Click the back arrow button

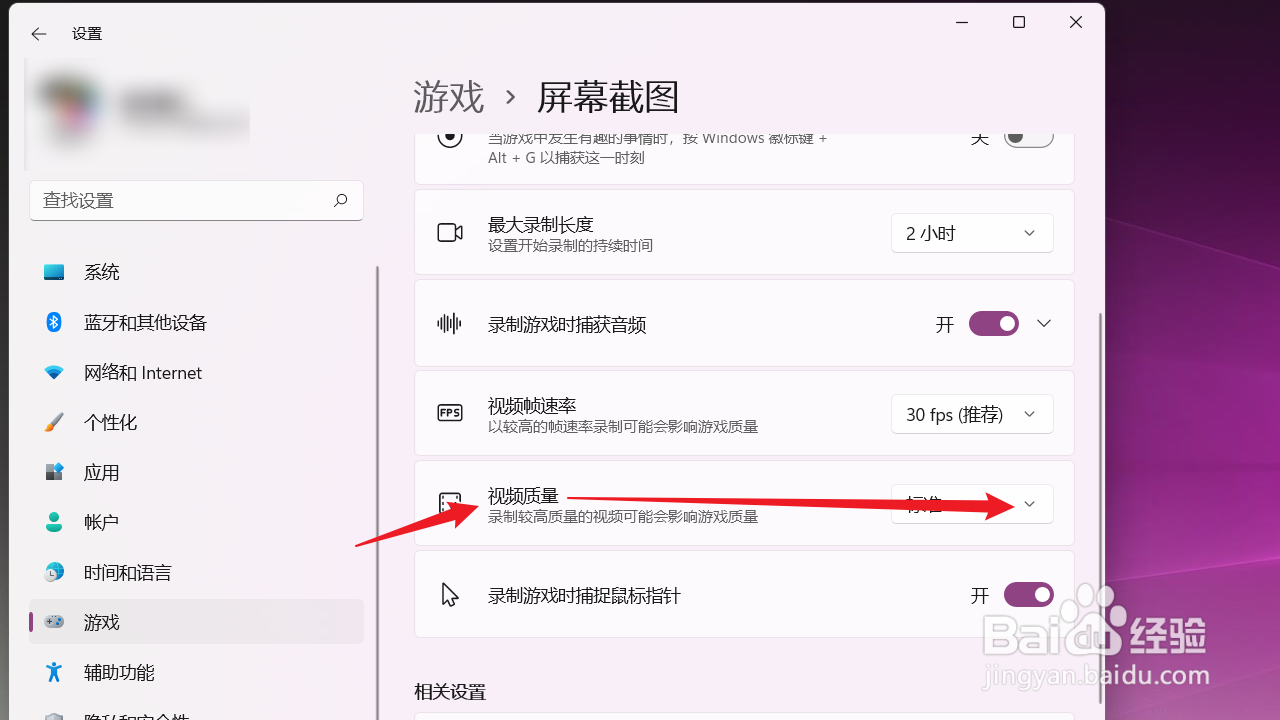[x=38, y=33]
